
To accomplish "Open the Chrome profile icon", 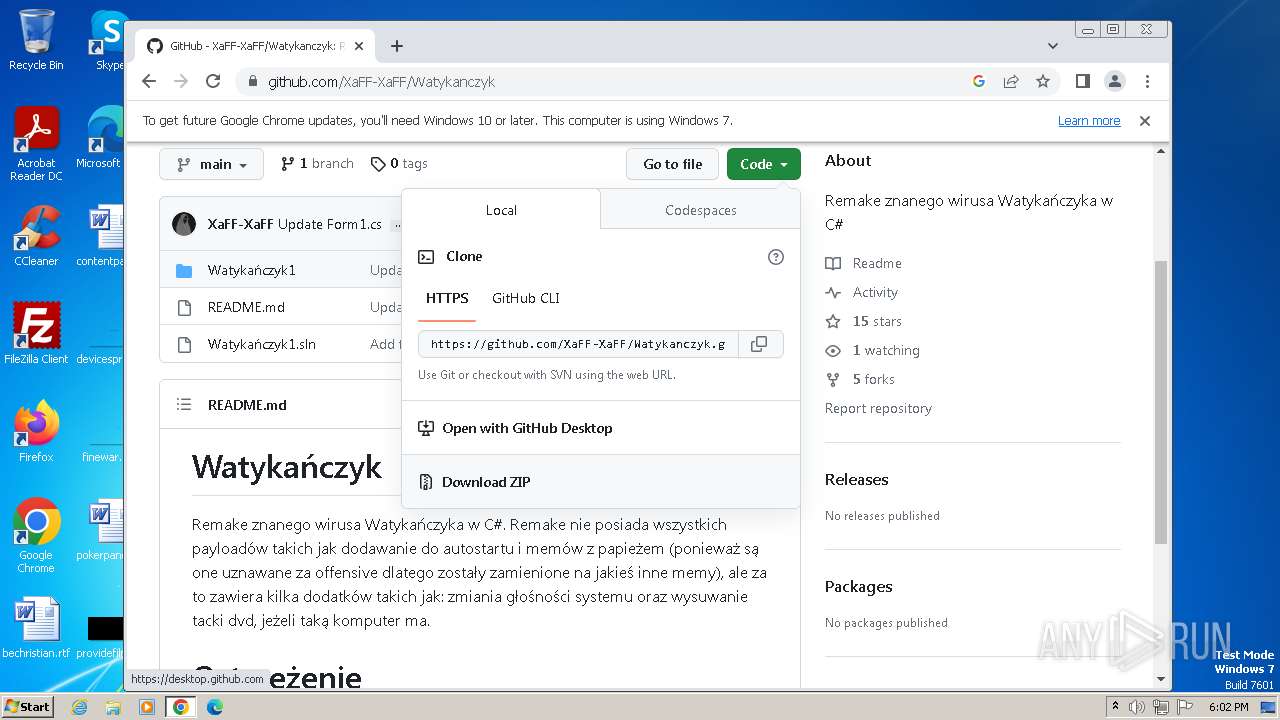I will [1115, 81].
